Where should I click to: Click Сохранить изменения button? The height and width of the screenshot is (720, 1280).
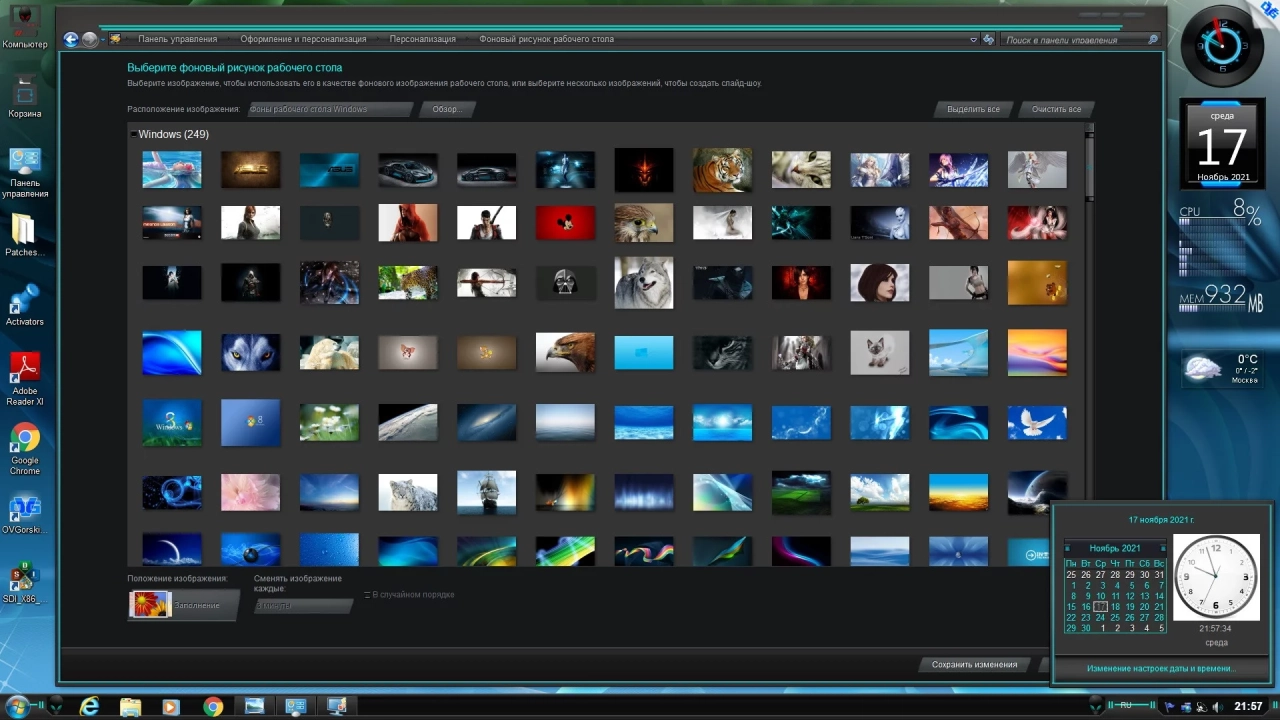(x=974, y=664)
